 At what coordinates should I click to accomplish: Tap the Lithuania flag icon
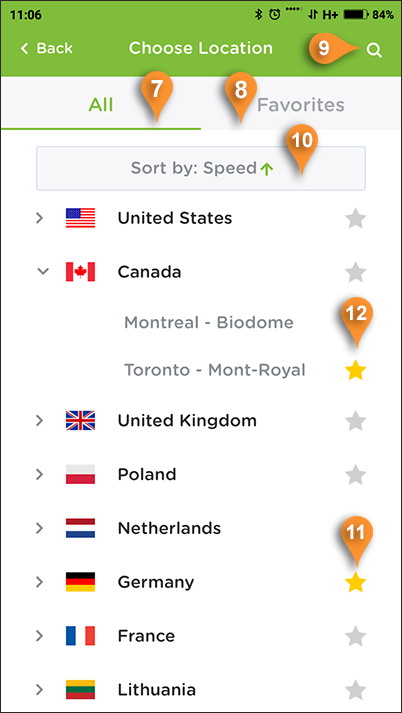pyautogui.click(x=80, y=690)
